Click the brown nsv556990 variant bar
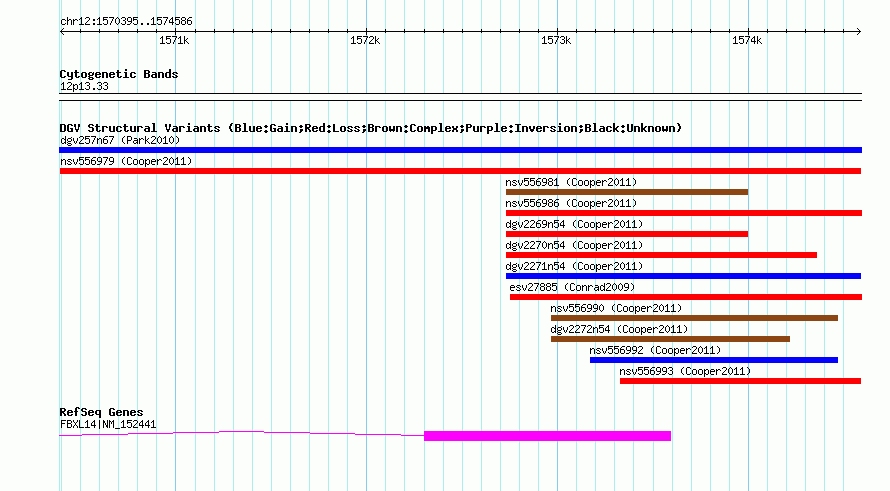The height and width of the screenshot is (491, 890). coord(694,318)
